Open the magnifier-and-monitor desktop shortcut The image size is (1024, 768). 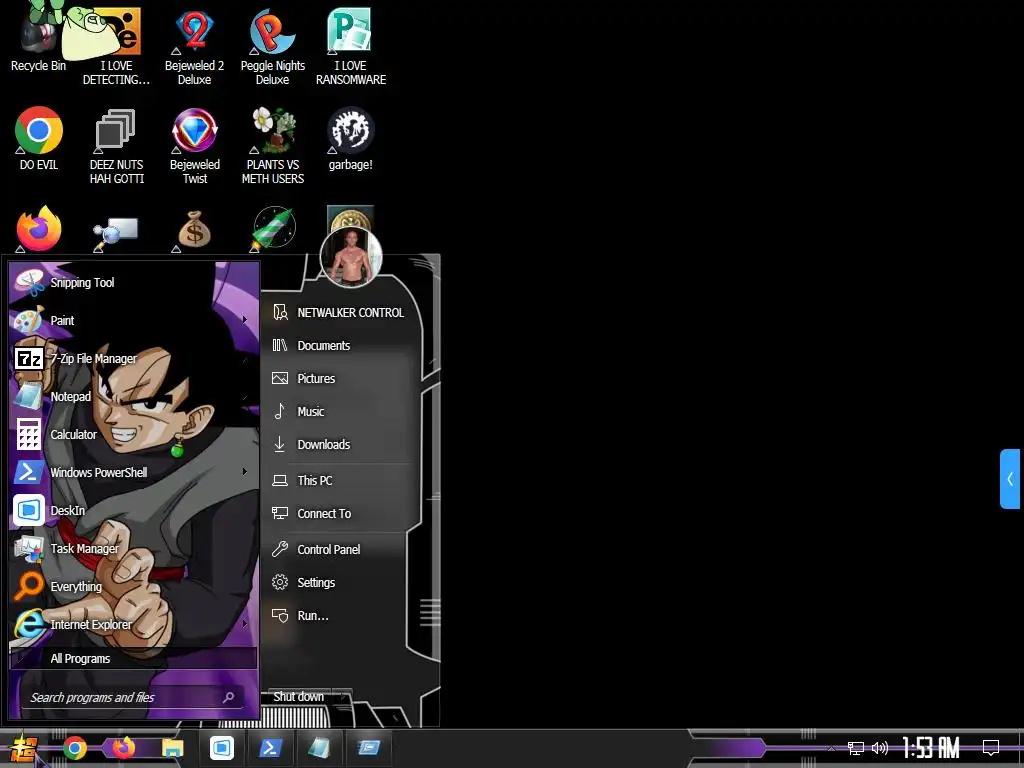115,232
